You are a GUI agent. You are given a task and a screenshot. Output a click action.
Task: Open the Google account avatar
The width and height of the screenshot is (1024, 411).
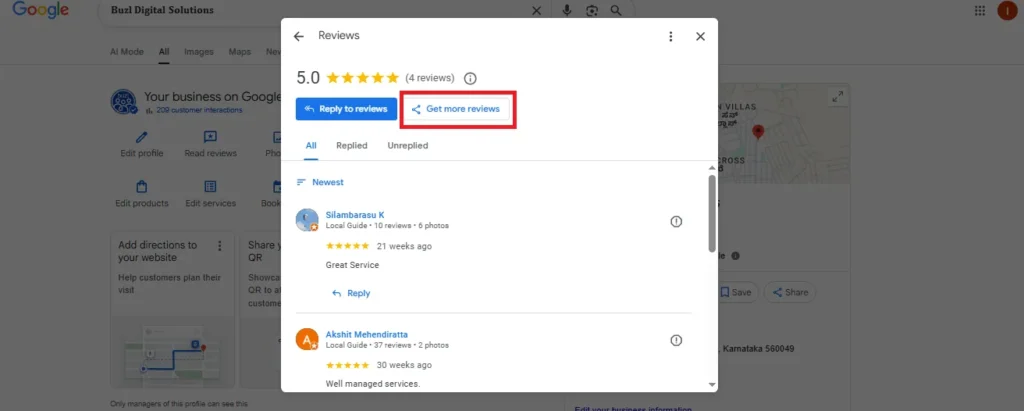click(x=1008, y=10)
